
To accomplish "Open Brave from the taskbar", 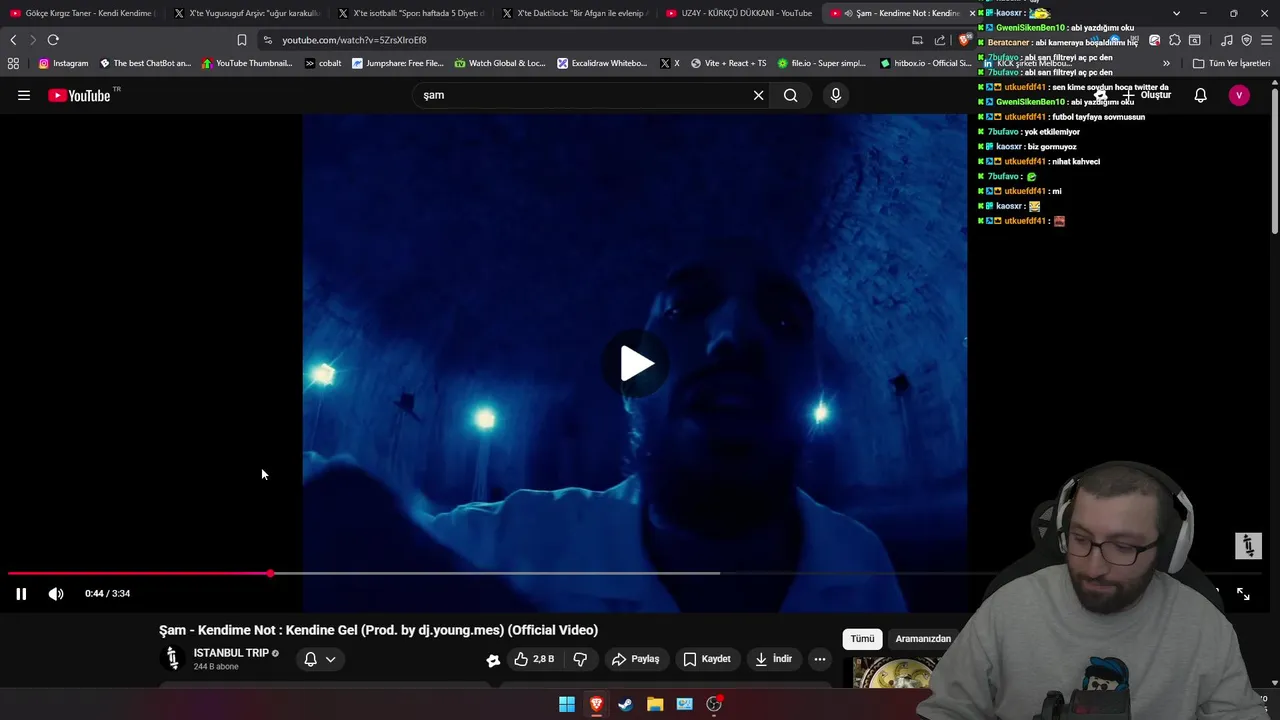I will click(x=596, y=704).
